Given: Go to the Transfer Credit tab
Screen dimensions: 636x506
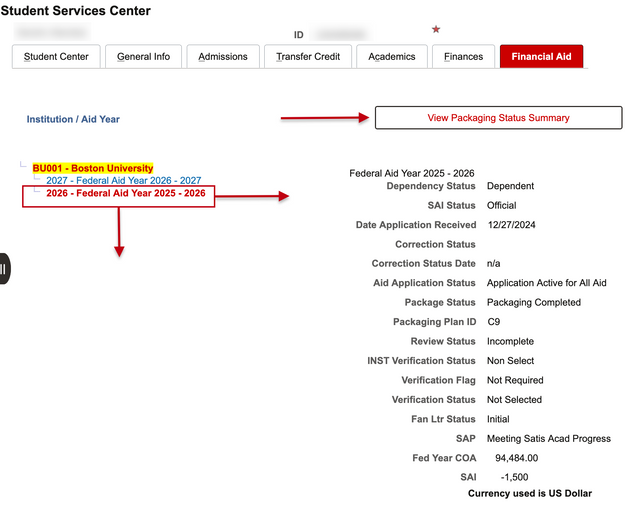Looking at the screenshot, I should (x=308, y=56).
